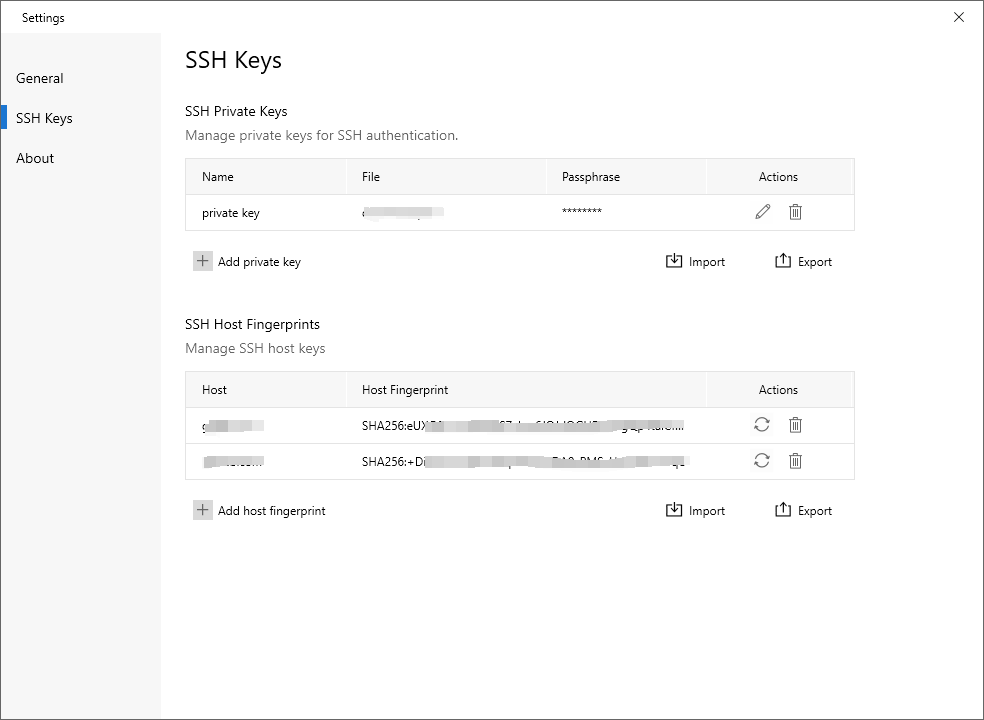Click Add host fingerprint
This screenshot has width=984, height=720.
click(270, 510)
